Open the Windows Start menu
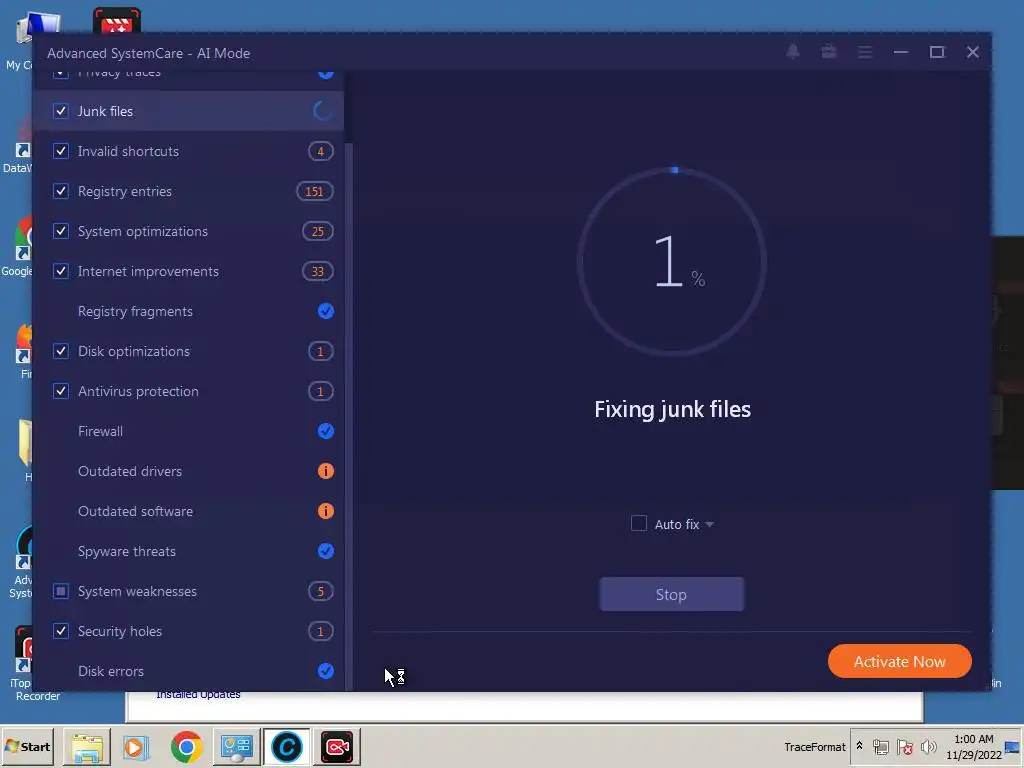 click(27, 746)
